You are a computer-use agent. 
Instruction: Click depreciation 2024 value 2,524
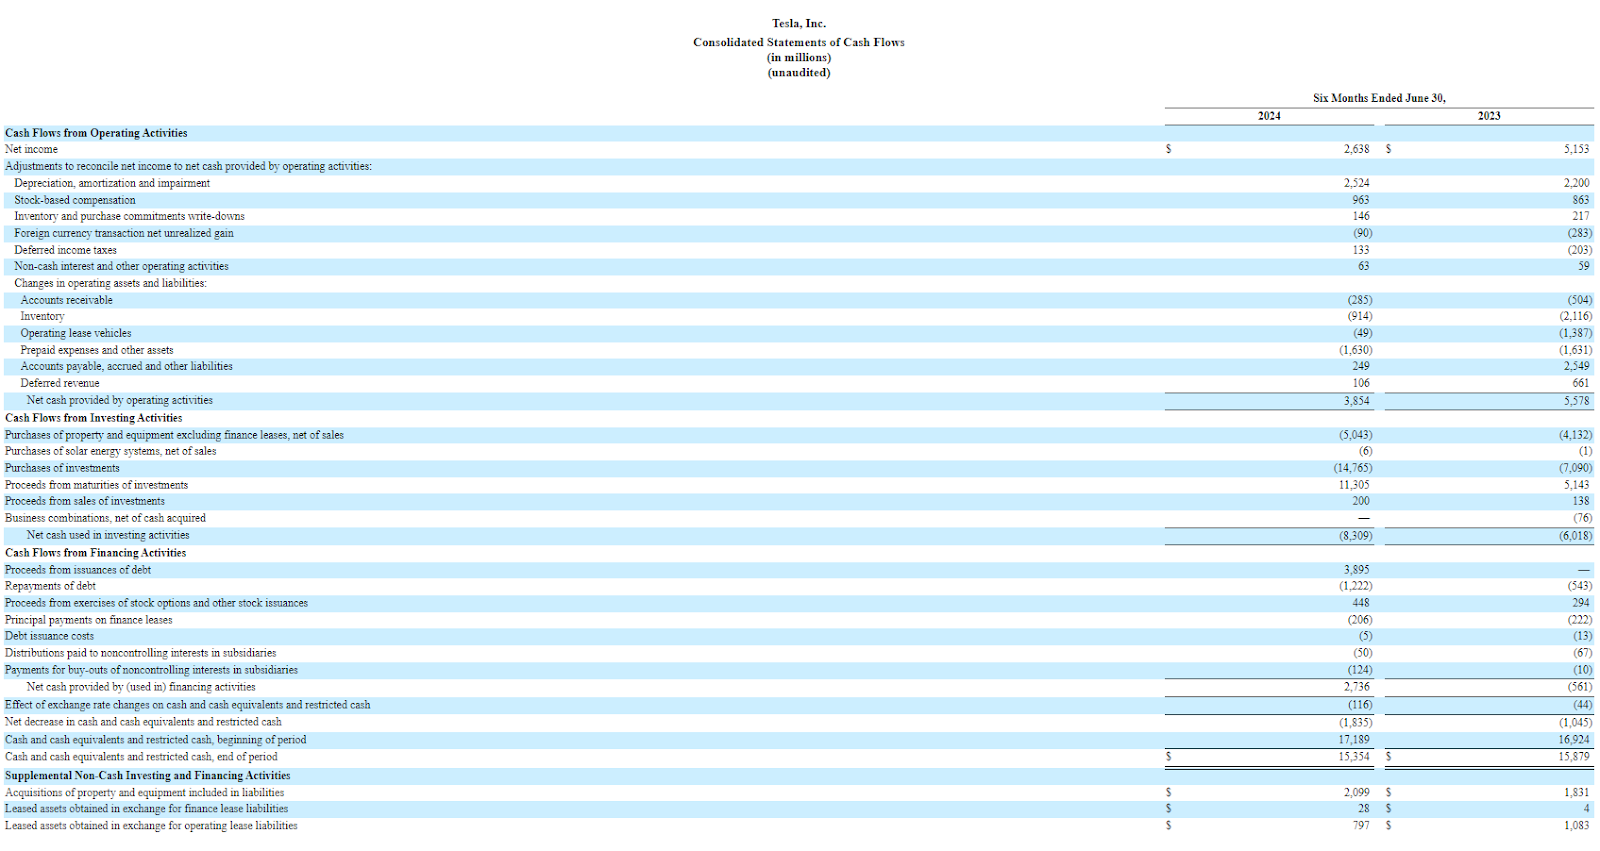pyautogui.click(x=1356, y=183)
